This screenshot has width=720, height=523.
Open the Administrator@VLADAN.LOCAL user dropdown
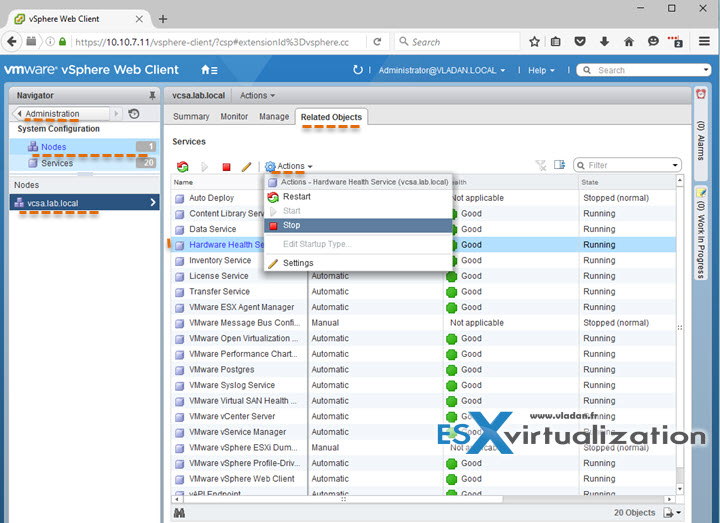click(442, 70)
